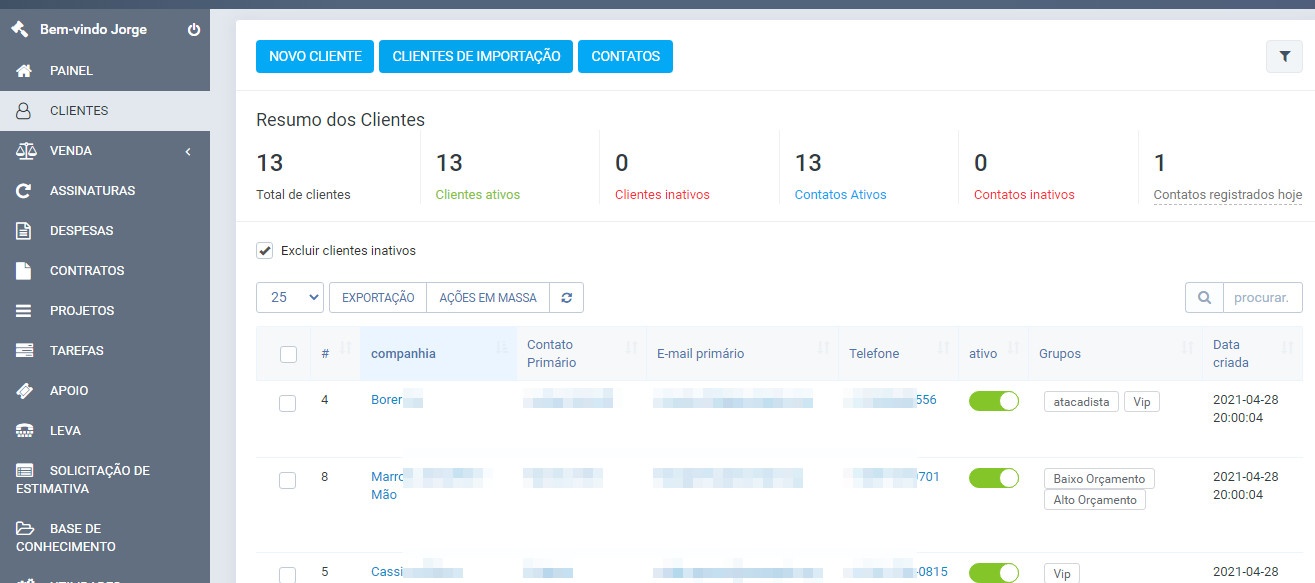Open the filter icon above the client list
The height and width of the screenshot is (583, 1315).
point(1284,57)
